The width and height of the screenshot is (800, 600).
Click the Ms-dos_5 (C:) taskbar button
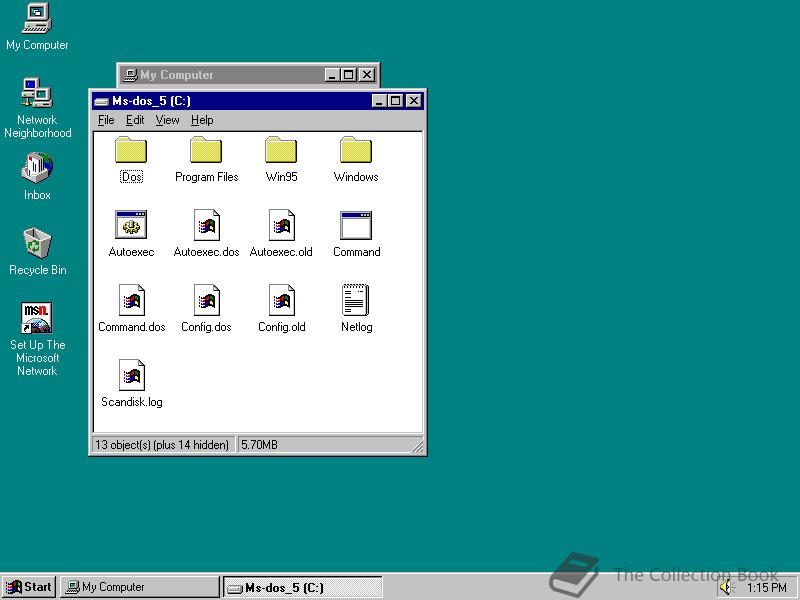[x=303, y=587]
